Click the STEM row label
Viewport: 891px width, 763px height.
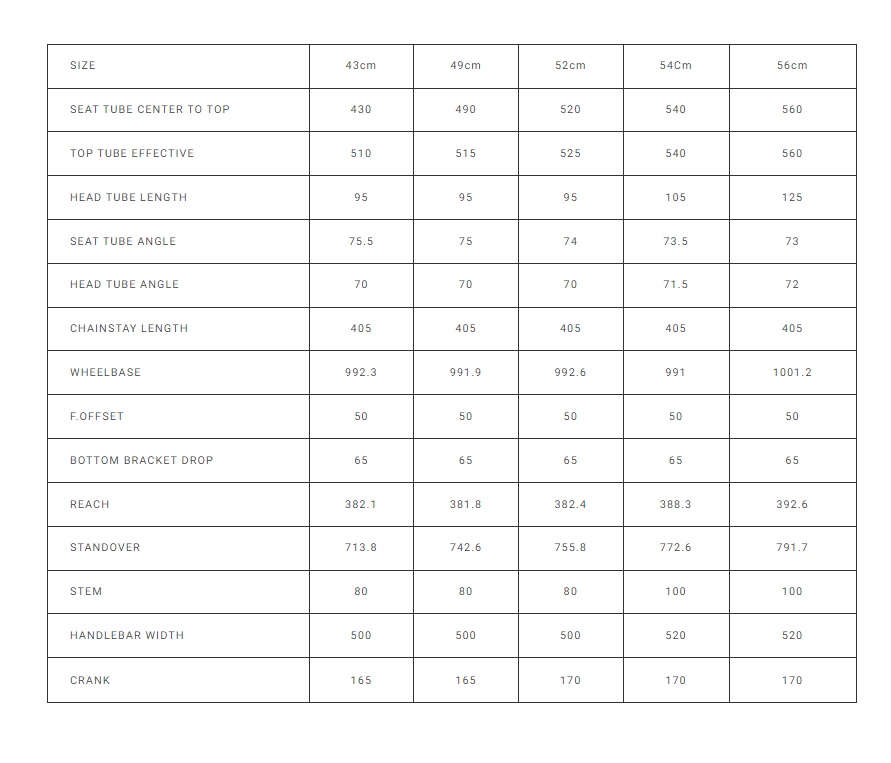pos(86,592)
